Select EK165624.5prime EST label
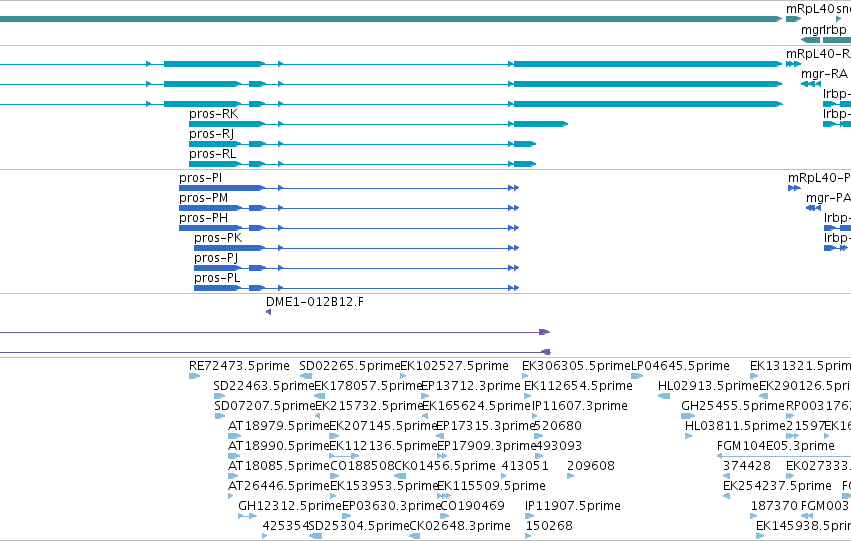Screen dimensions: 851x541 pos(477,406)
